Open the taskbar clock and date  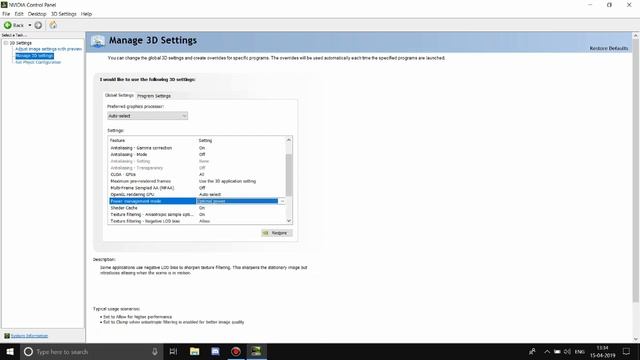[602, 351]
